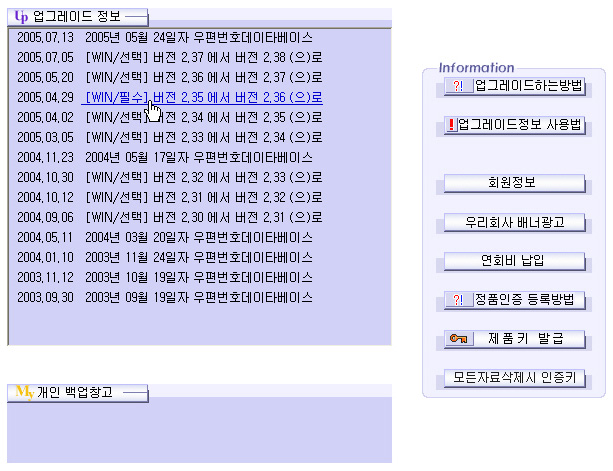Image resolution: width=613 pixels, height=471 pixels.
Task: Click the date 2005.05.20
Action: [45, 77]
